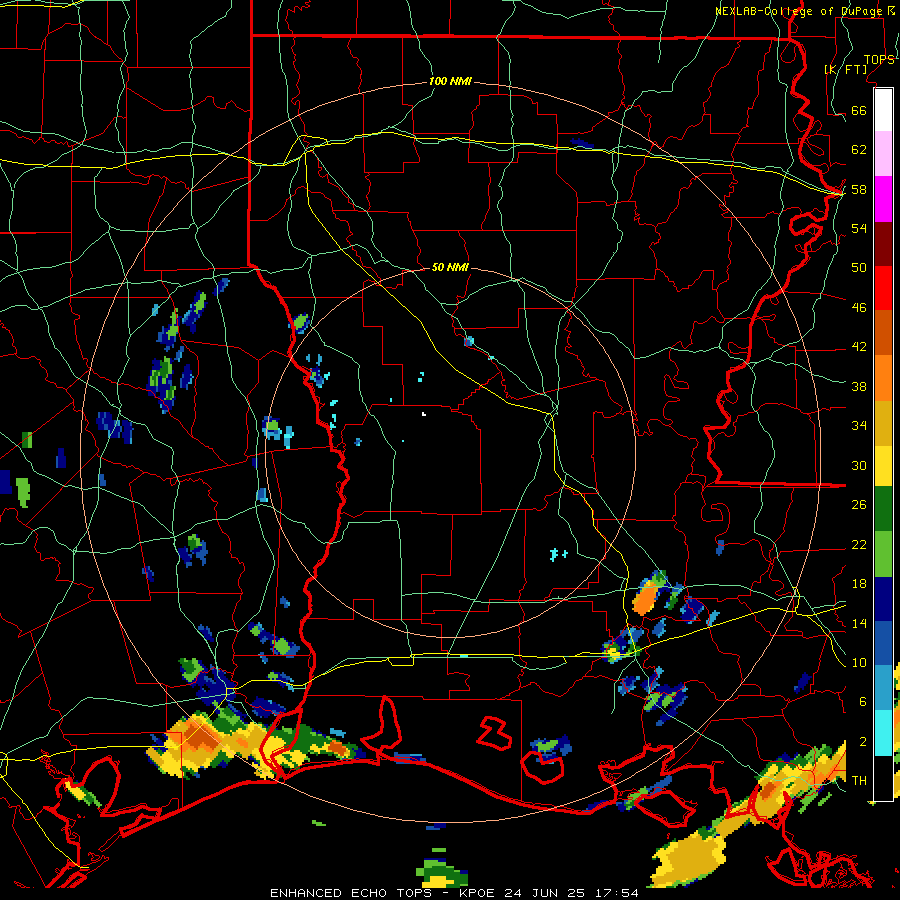The width and height of the screenshot is (900, 900).
Task: Click the '50' legend value
Action: point(859,267)
